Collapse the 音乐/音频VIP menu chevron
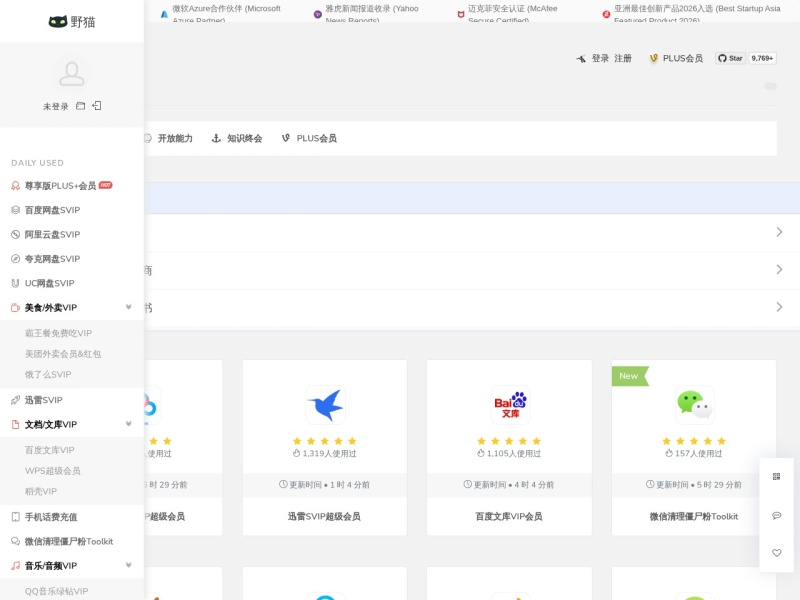Screen dimensions: 800x600 click(129, 565)
